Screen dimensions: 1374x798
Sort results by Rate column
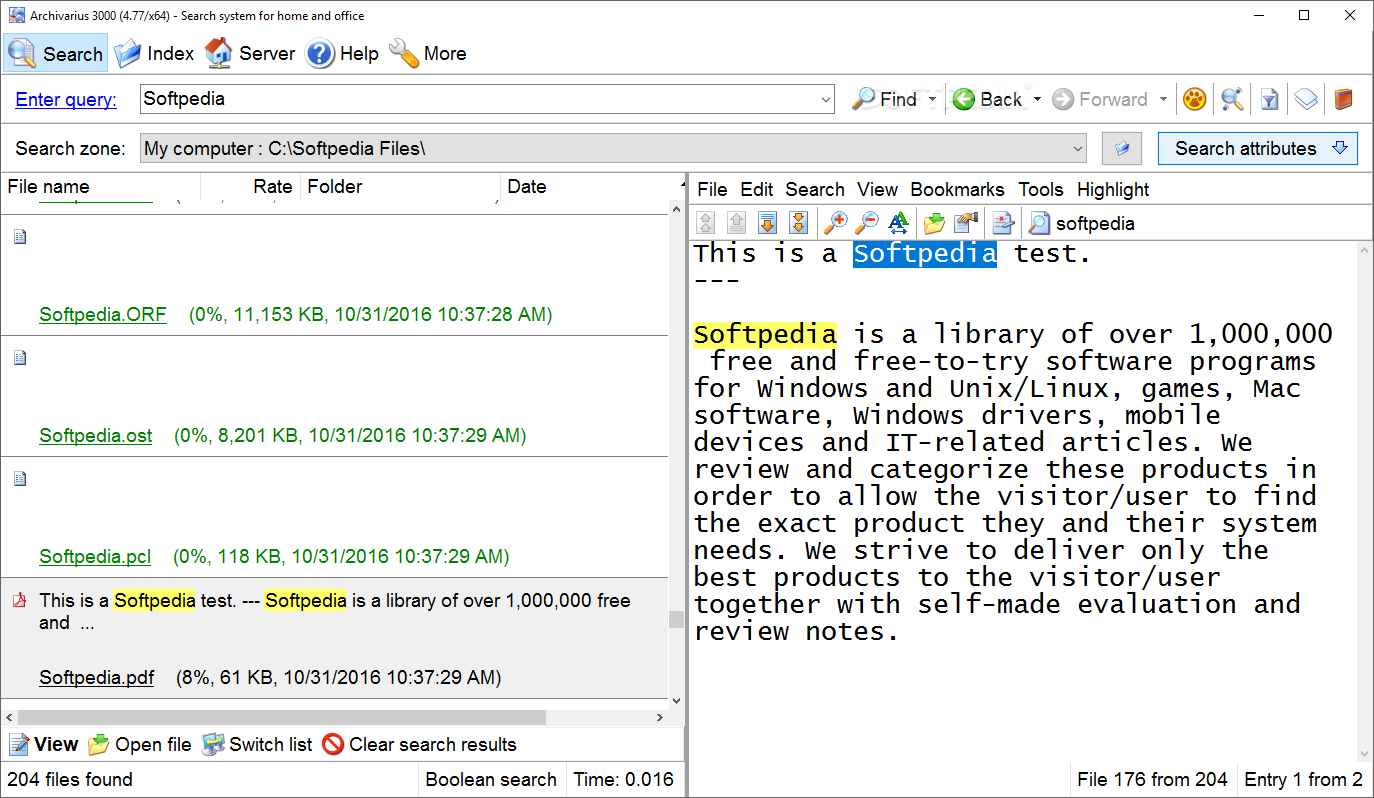pyautogui.click(x=250, y=186)
